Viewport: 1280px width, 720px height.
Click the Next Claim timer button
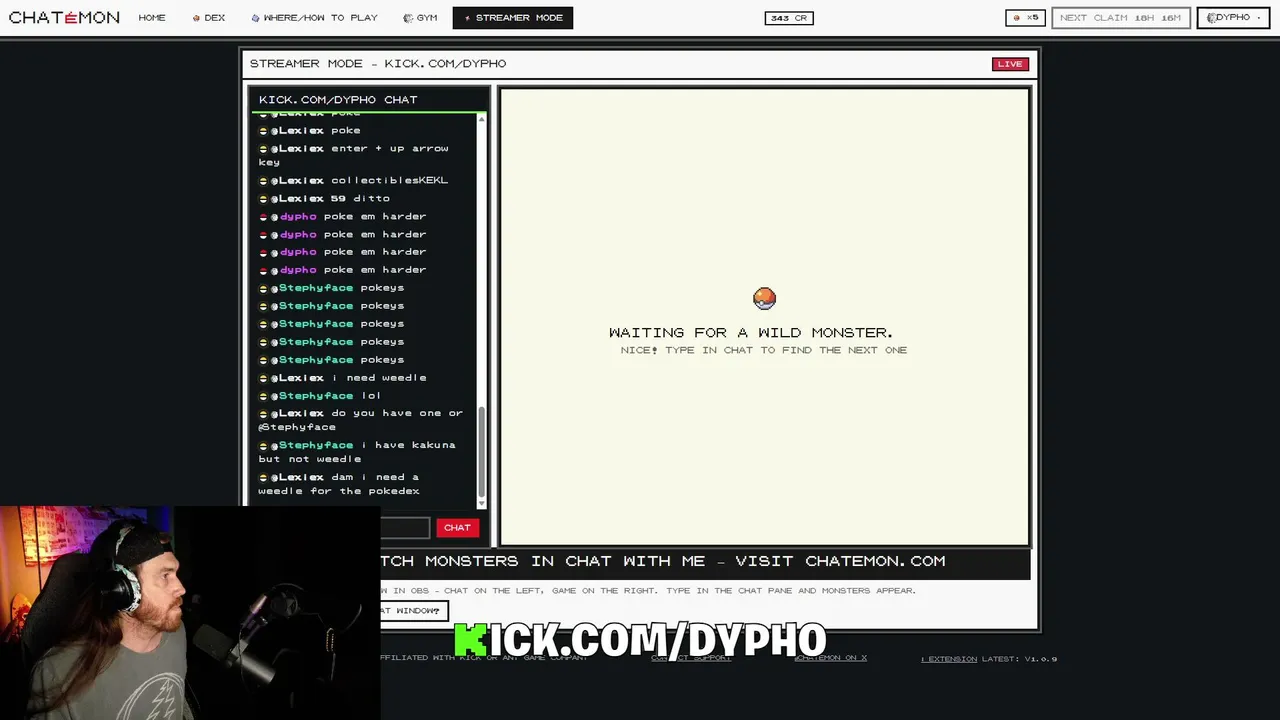coord(1120,18)
